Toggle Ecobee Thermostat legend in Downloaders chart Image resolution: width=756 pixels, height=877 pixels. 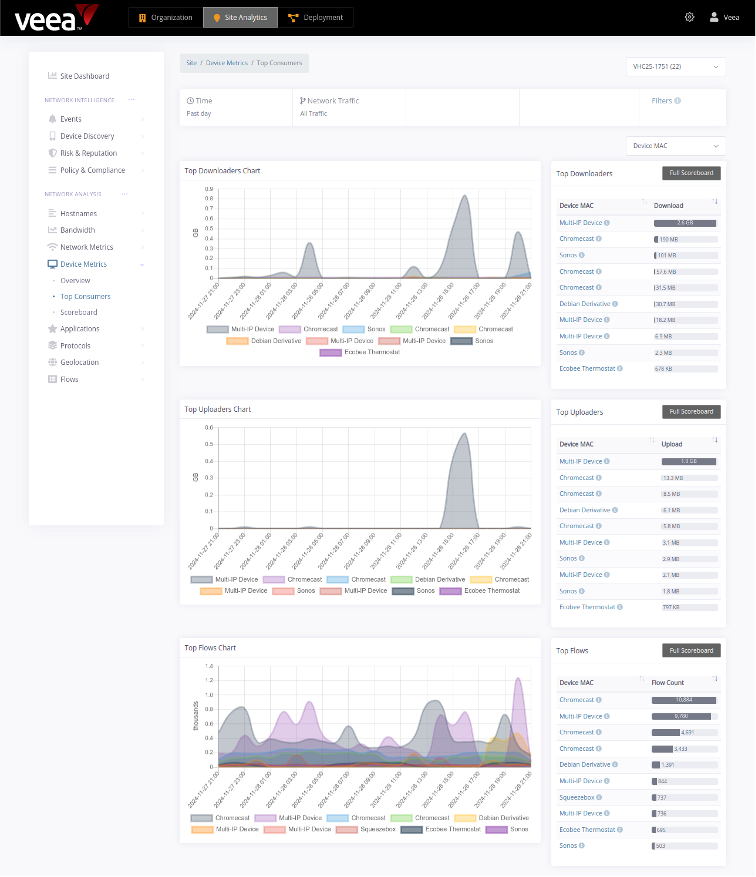tap(360, 352)
